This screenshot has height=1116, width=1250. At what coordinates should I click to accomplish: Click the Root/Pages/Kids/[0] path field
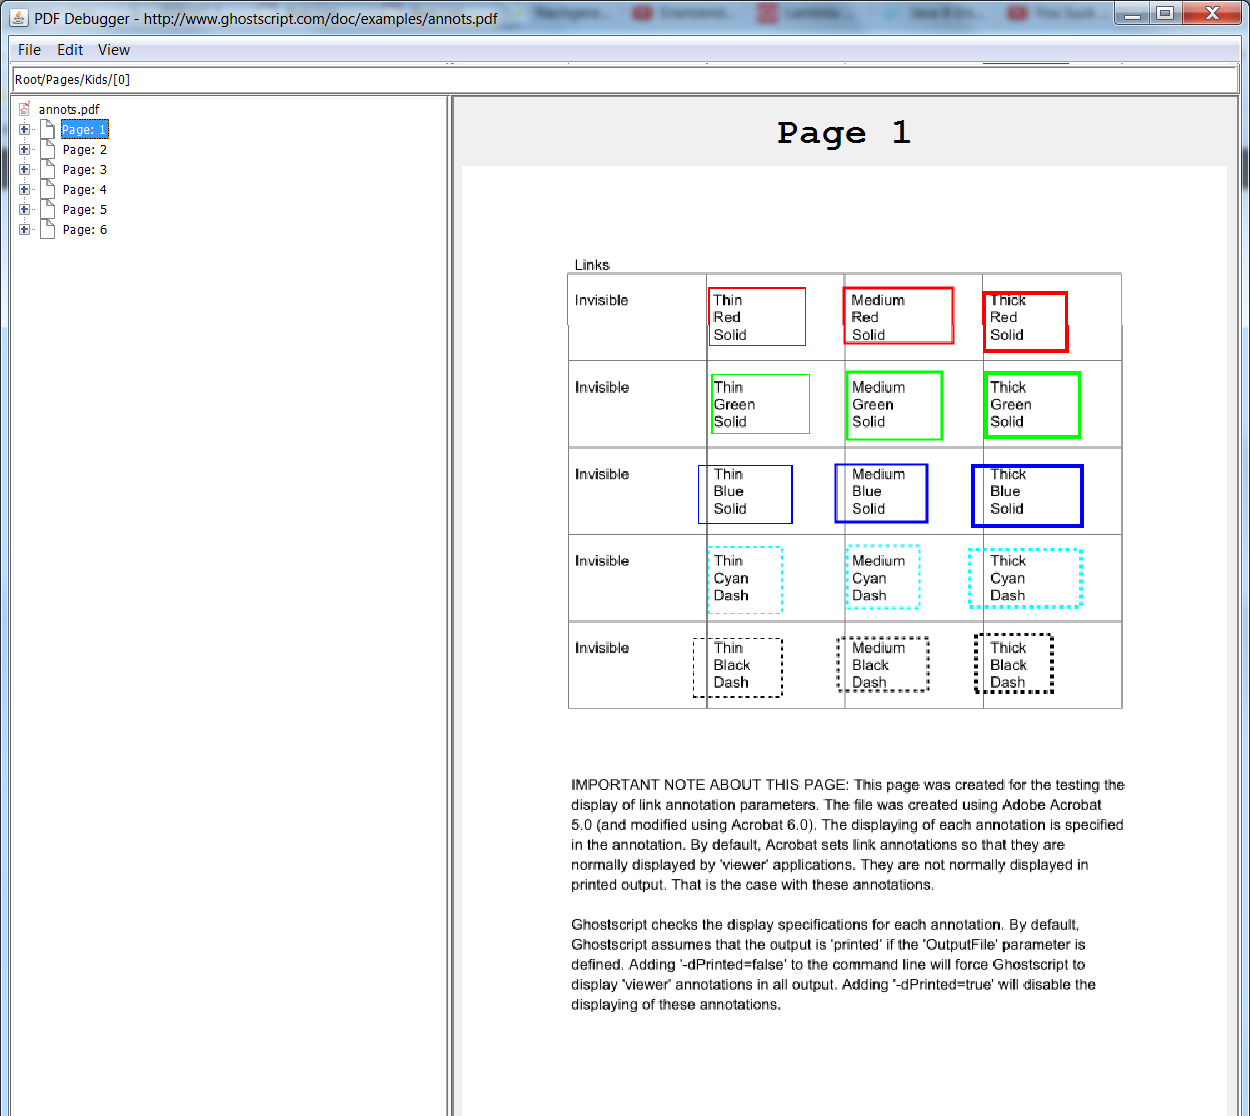[x=624, y=80]
